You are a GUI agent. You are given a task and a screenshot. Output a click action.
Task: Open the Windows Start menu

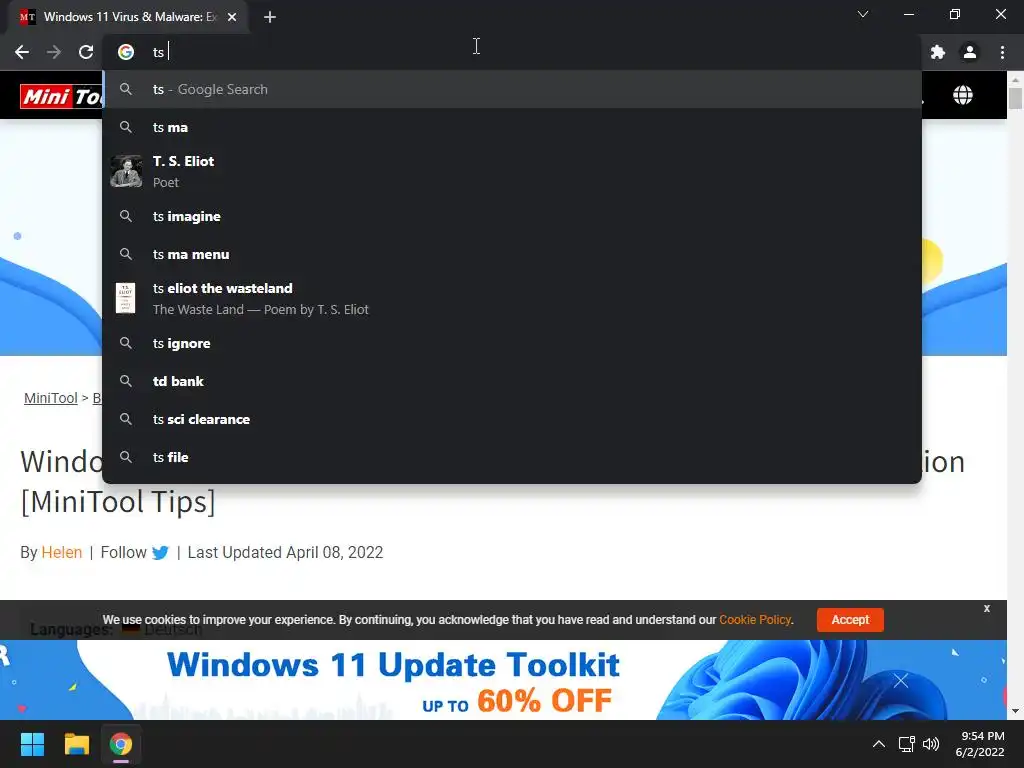(32, 744)
